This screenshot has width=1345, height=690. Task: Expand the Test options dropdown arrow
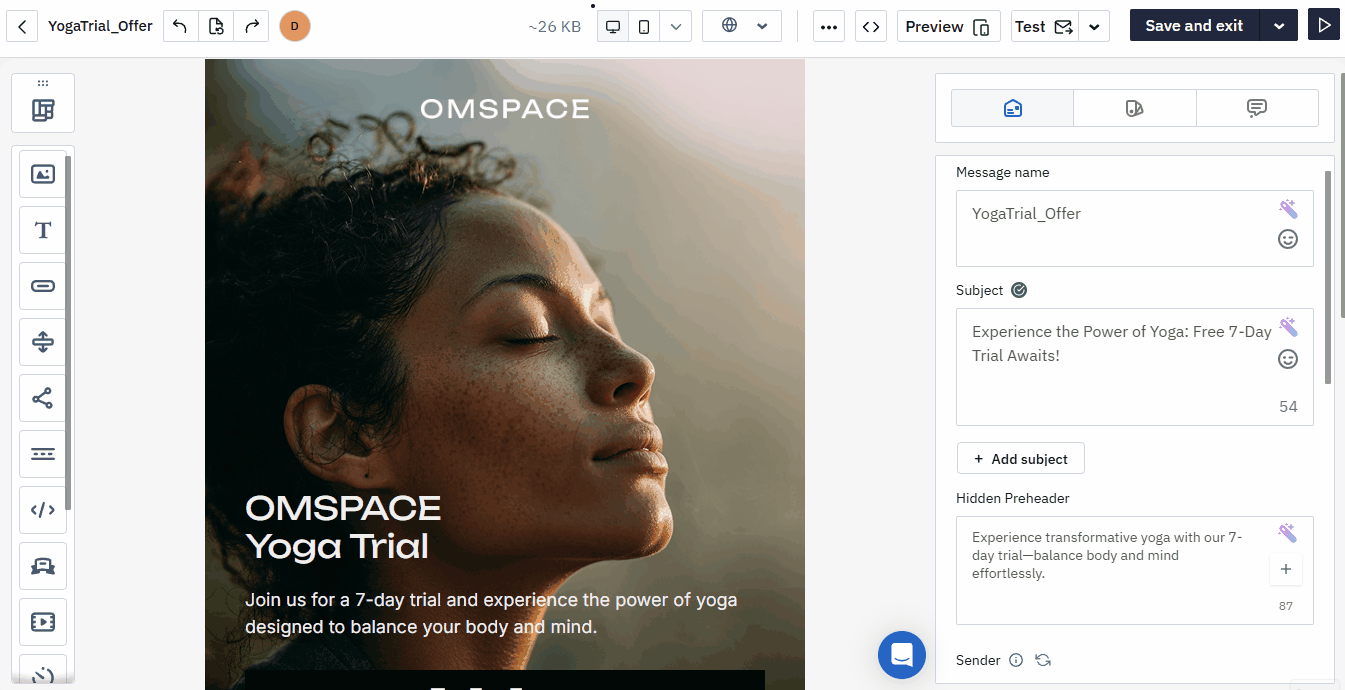(x=1095, y=27)
